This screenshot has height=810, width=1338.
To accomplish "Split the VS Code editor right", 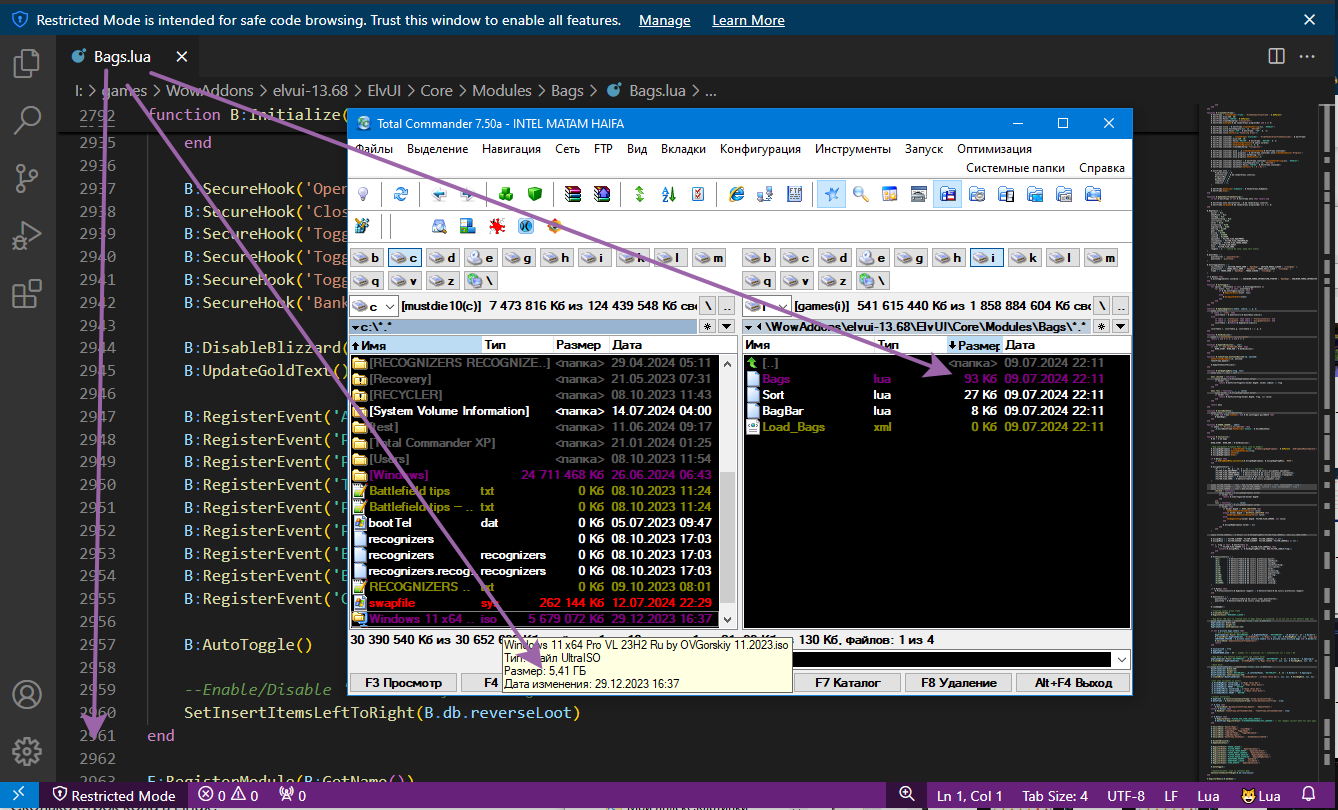I will coord(1276,56).
